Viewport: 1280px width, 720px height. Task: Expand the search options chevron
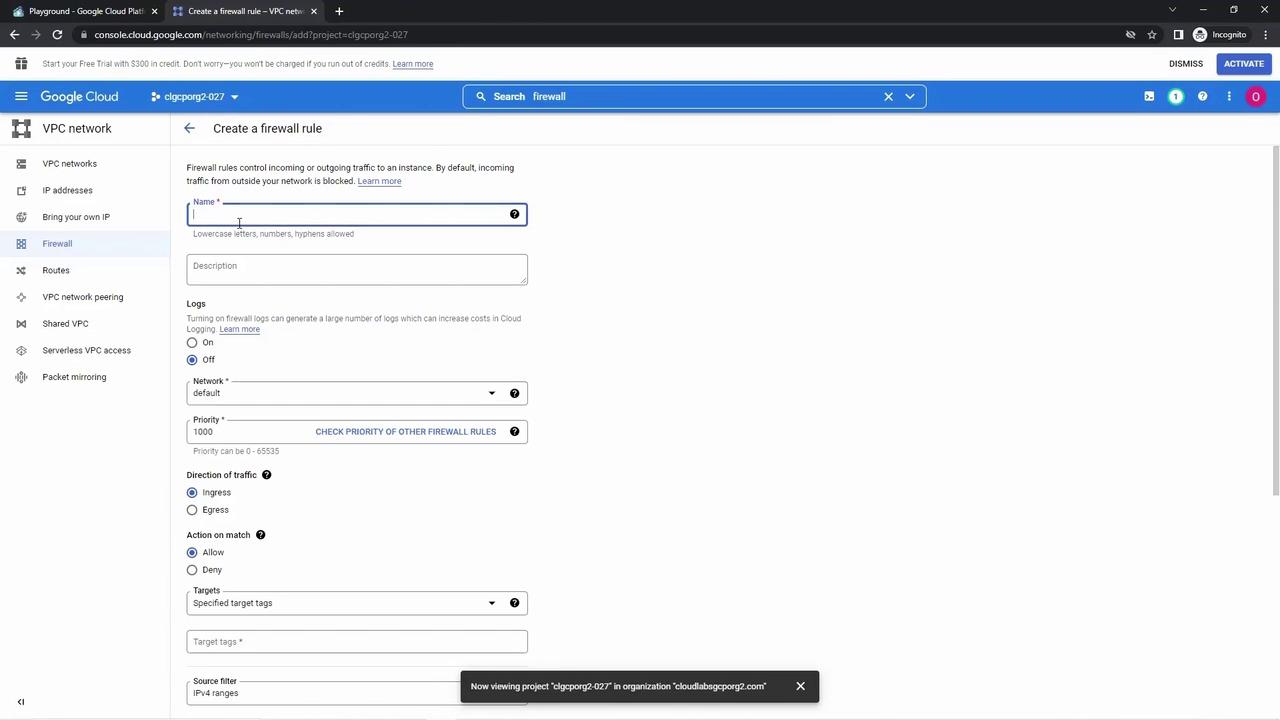point(910,97)
